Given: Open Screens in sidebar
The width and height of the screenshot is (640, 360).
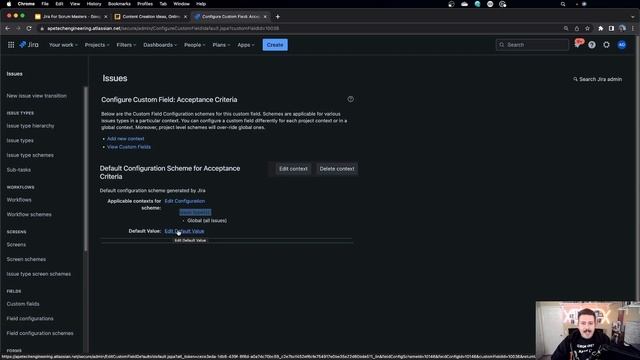Looking at the screenshot, I should [16, 245].
